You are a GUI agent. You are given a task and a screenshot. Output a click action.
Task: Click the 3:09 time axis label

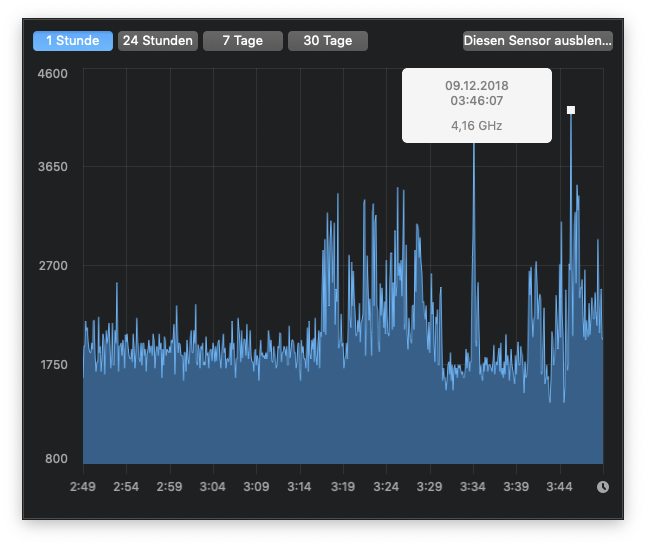tap(256, 487)
